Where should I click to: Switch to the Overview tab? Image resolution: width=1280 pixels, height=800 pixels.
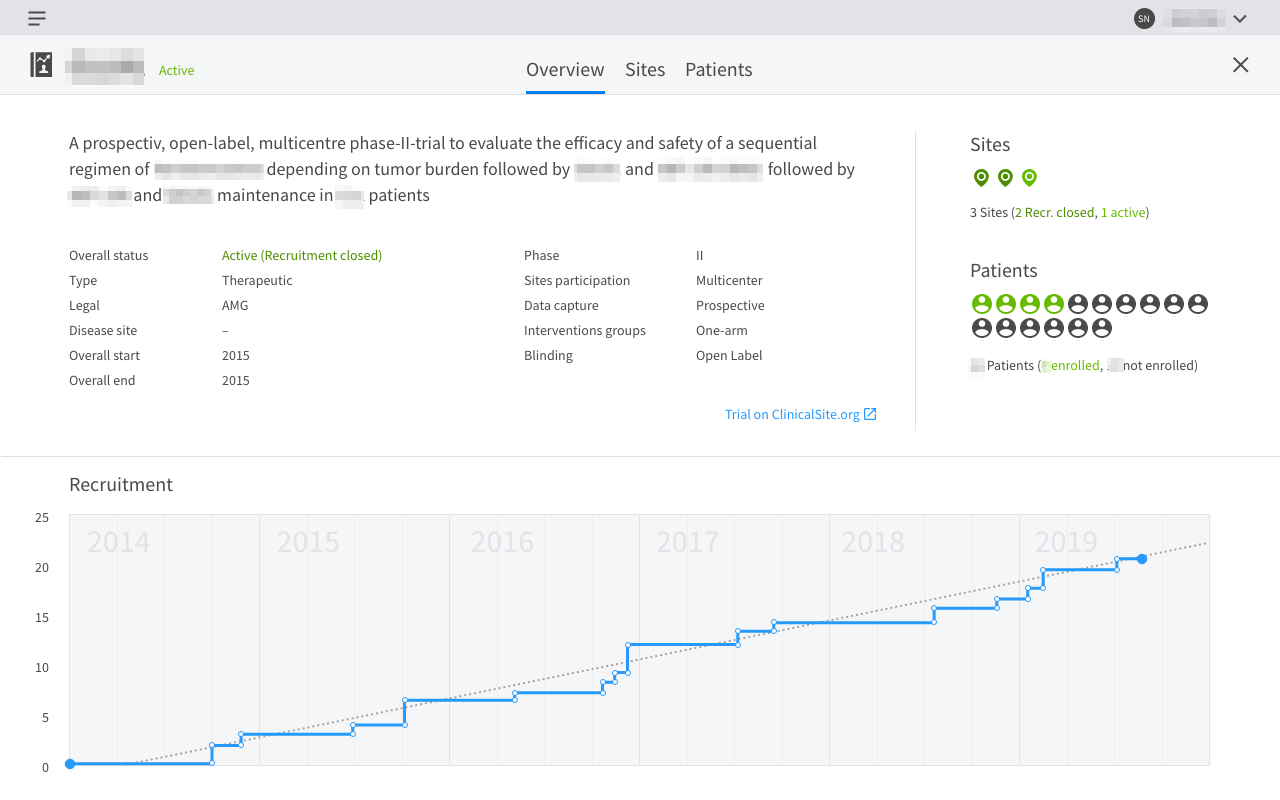565,69
